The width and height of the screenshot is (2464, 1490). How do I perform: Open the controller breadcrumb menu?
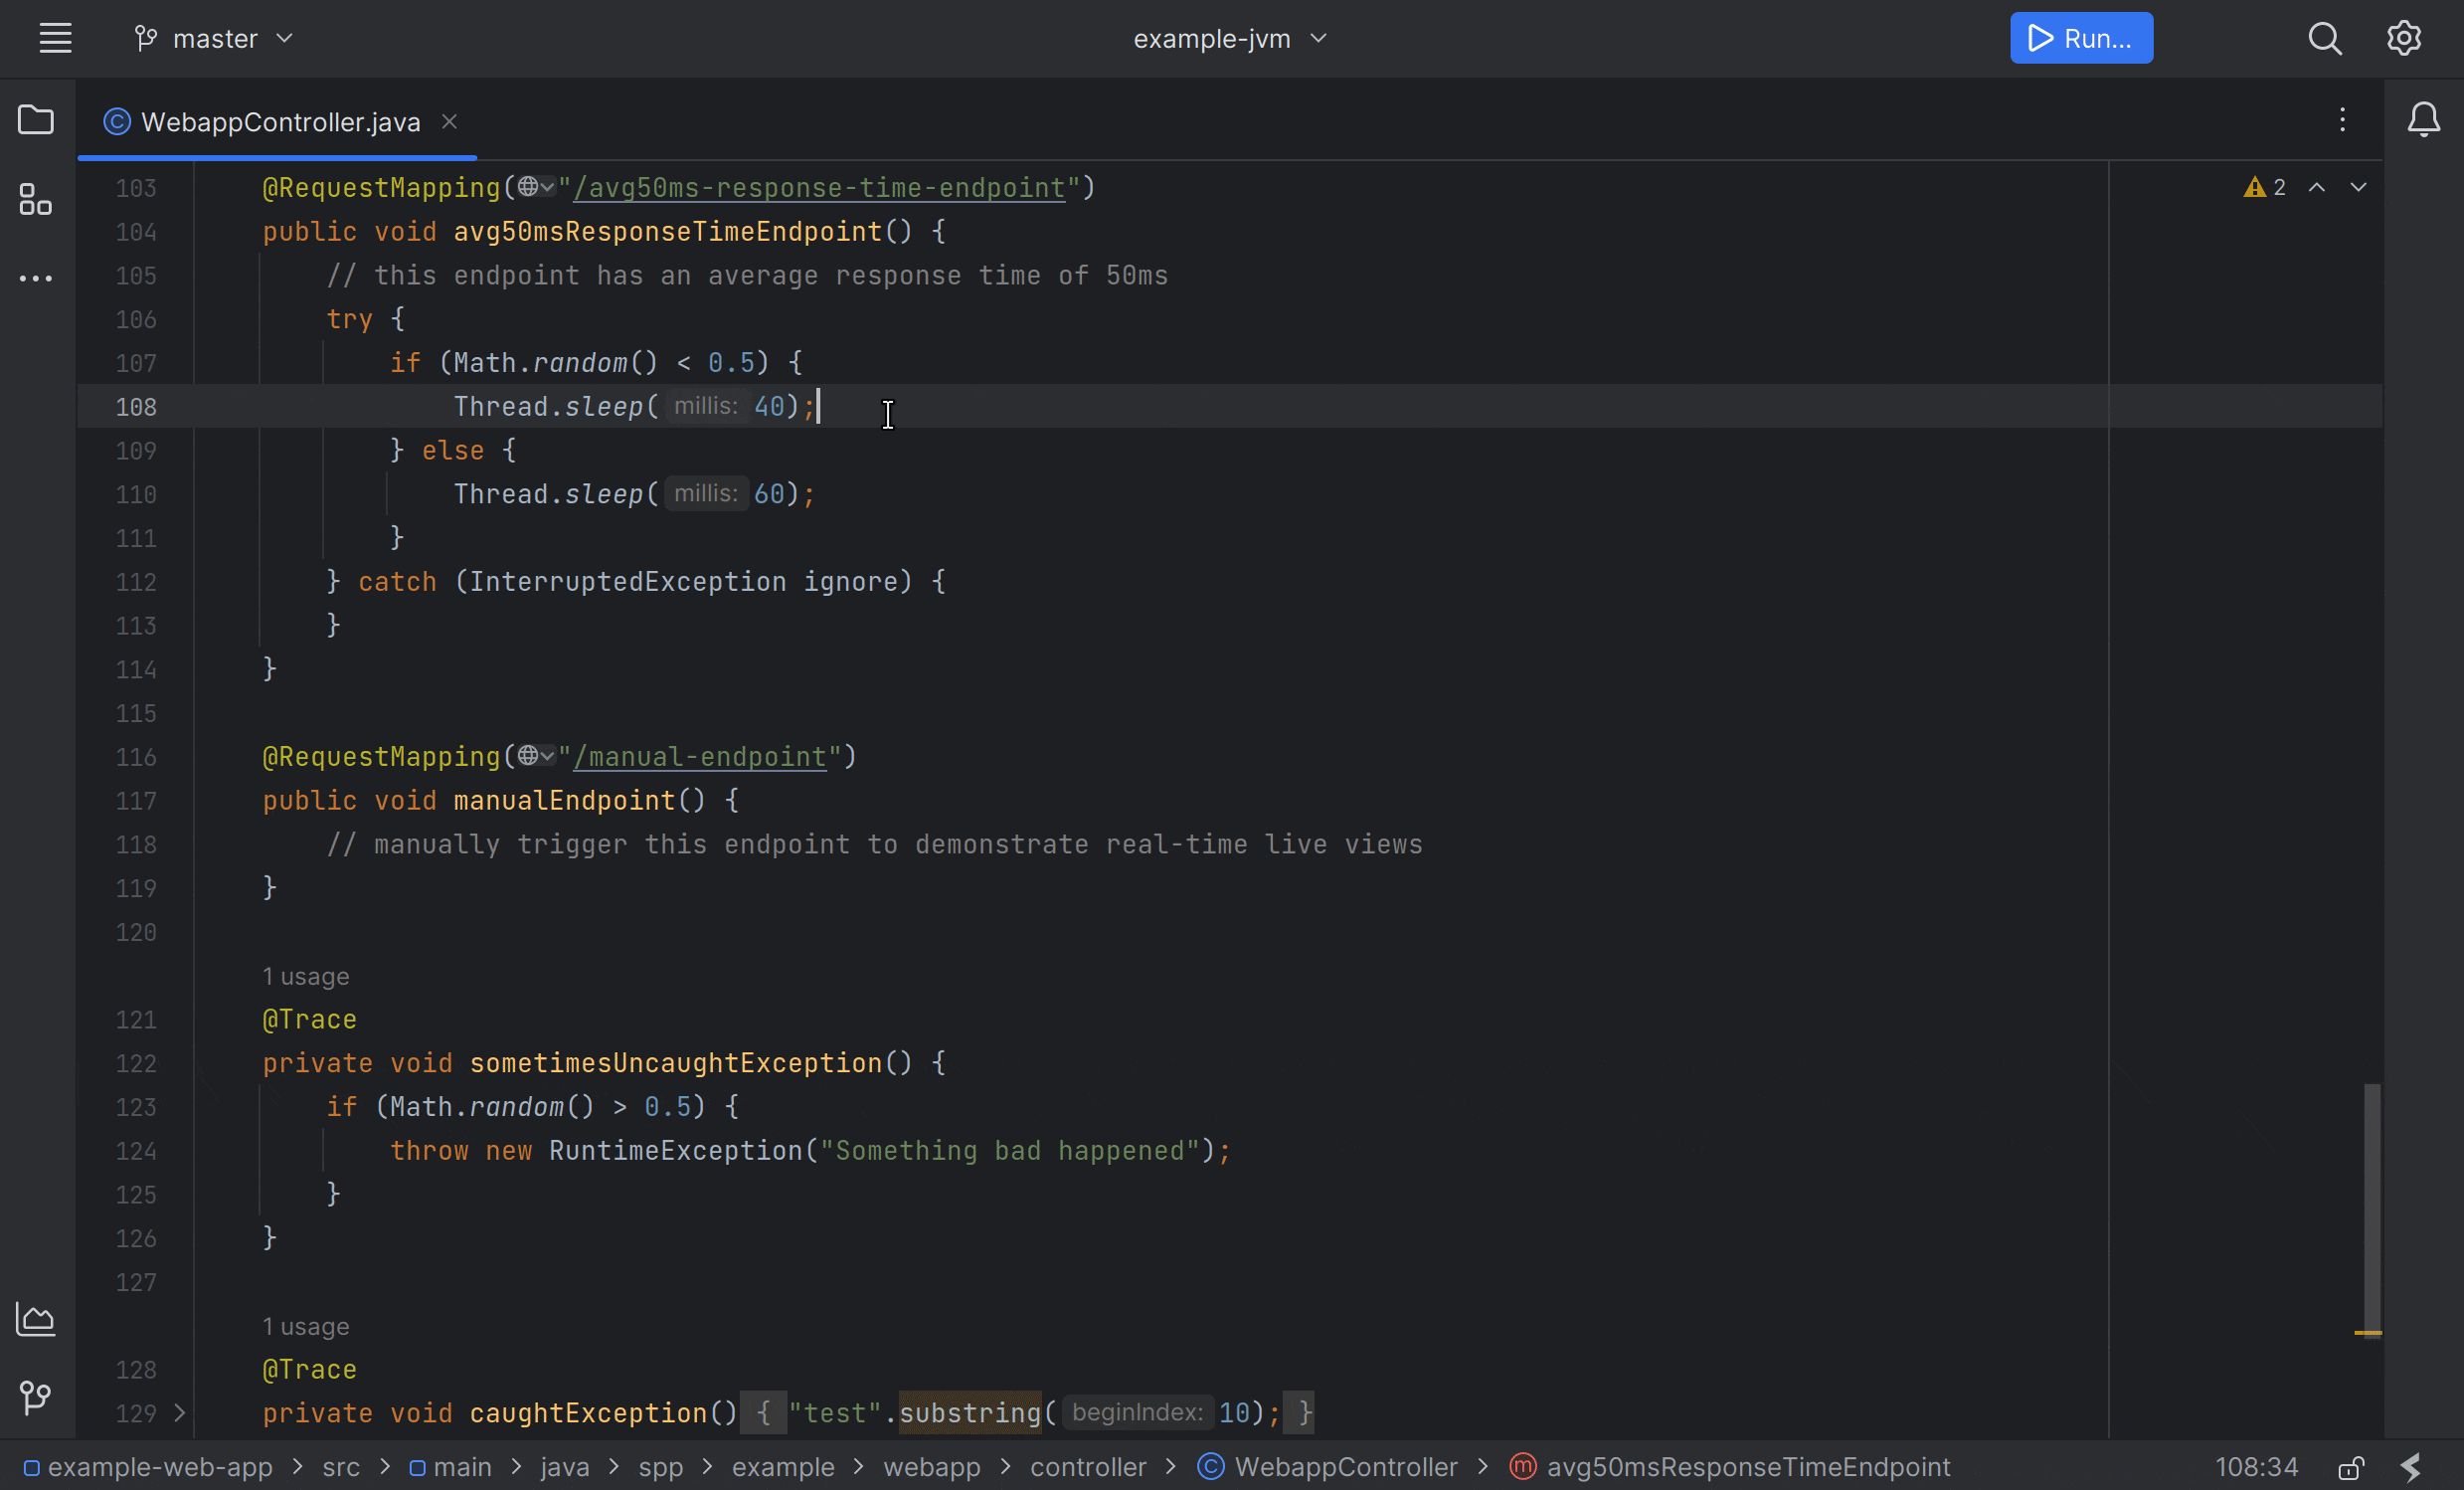coord(1088,1467)
